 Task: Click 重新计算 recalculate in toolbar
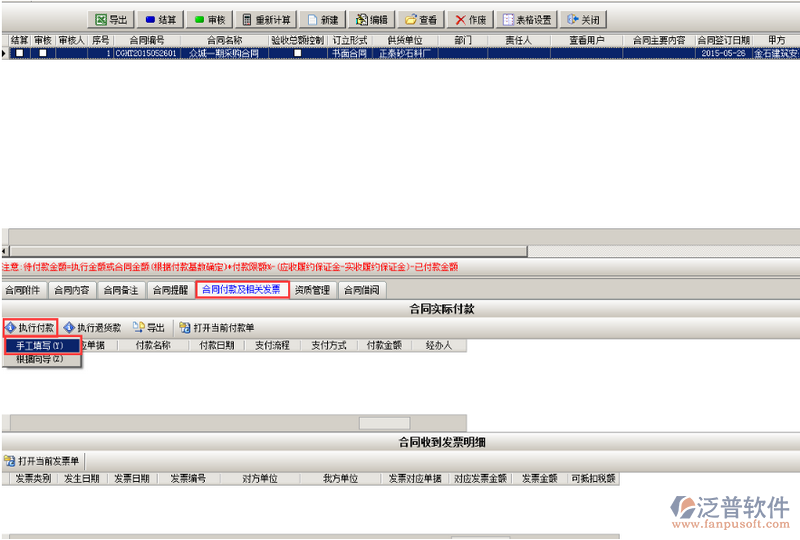click(x=265, y=19)
